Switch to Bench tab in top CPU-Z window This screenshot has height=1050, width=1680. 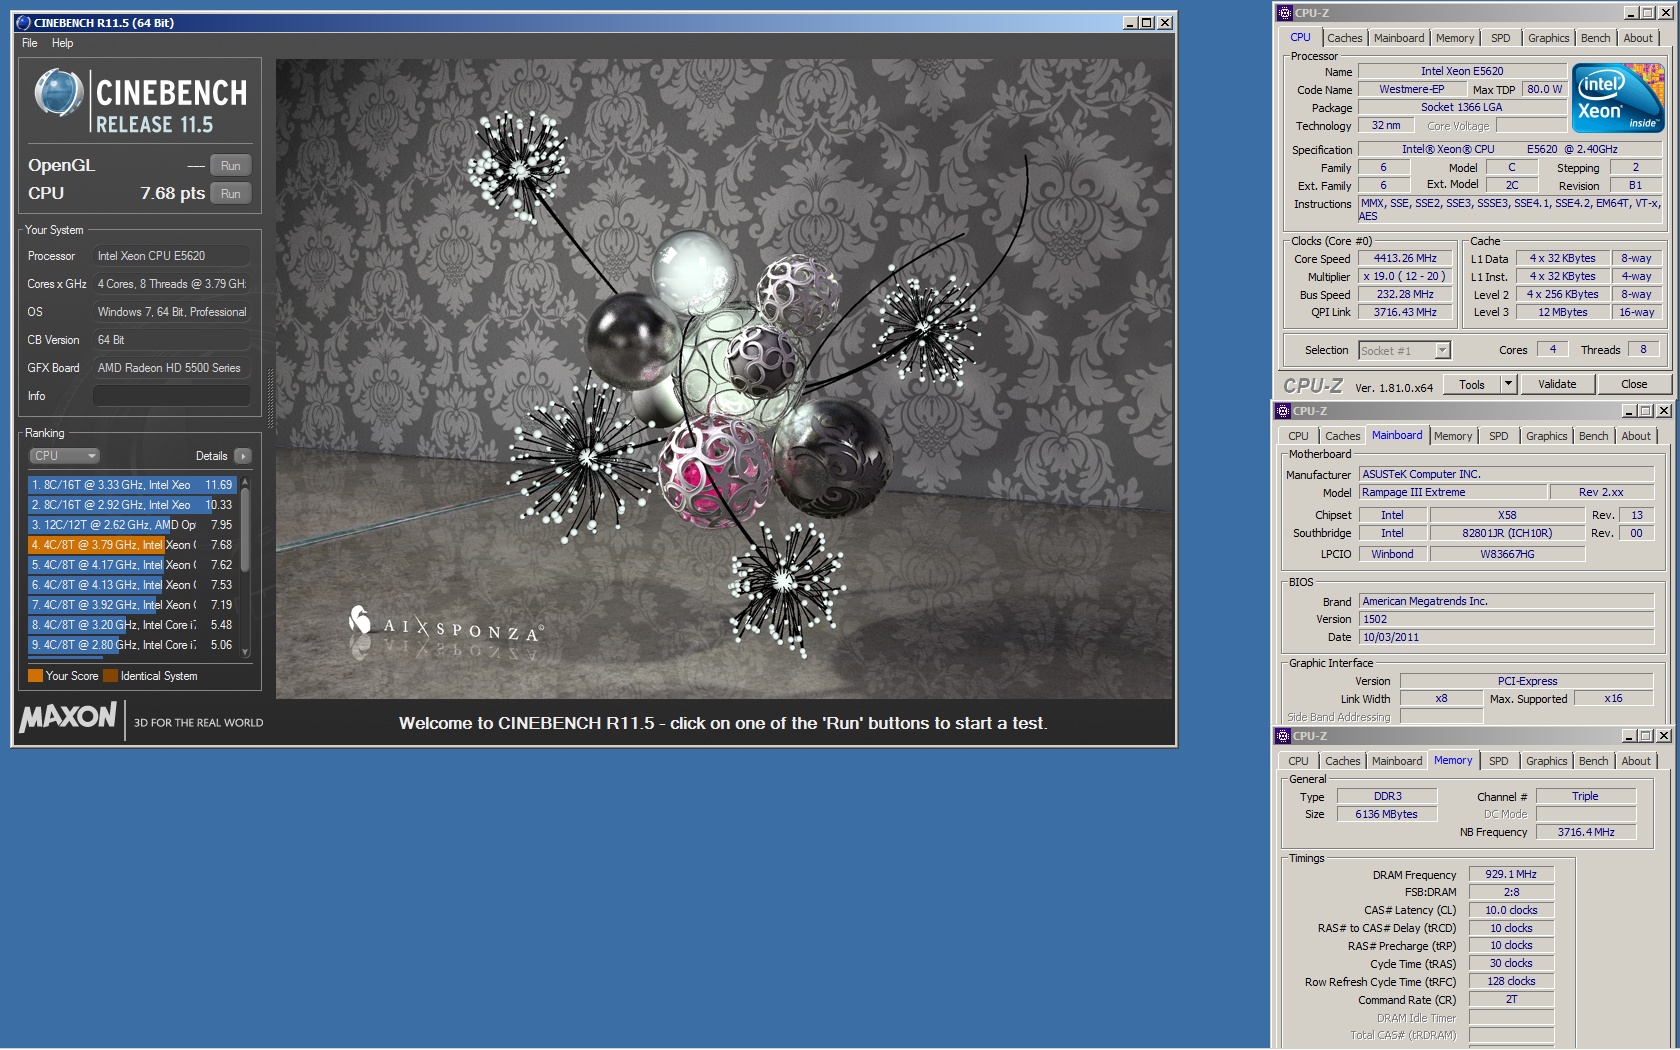[1596, 38]
